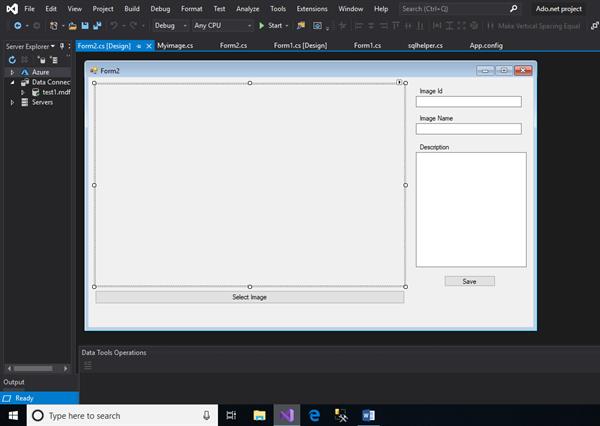Open Microsoft Edge from the taskbar

point(313,415)
